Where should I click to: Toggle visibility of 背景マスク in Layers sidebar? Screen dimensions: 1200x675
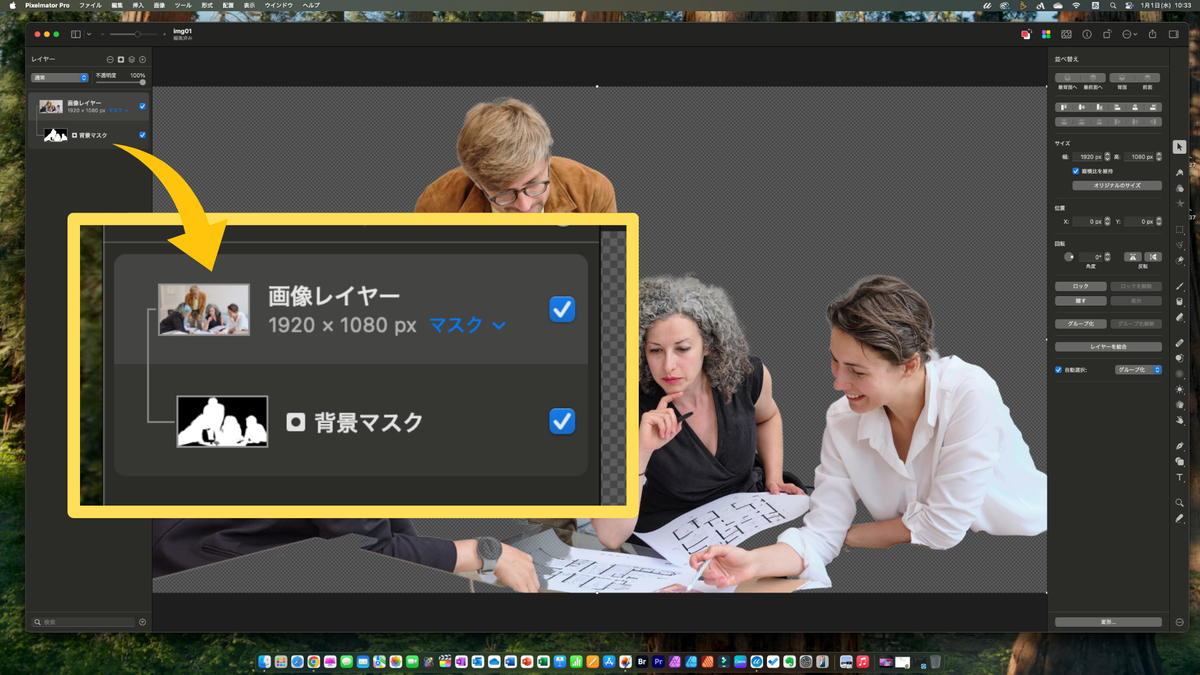coord(142,135)
